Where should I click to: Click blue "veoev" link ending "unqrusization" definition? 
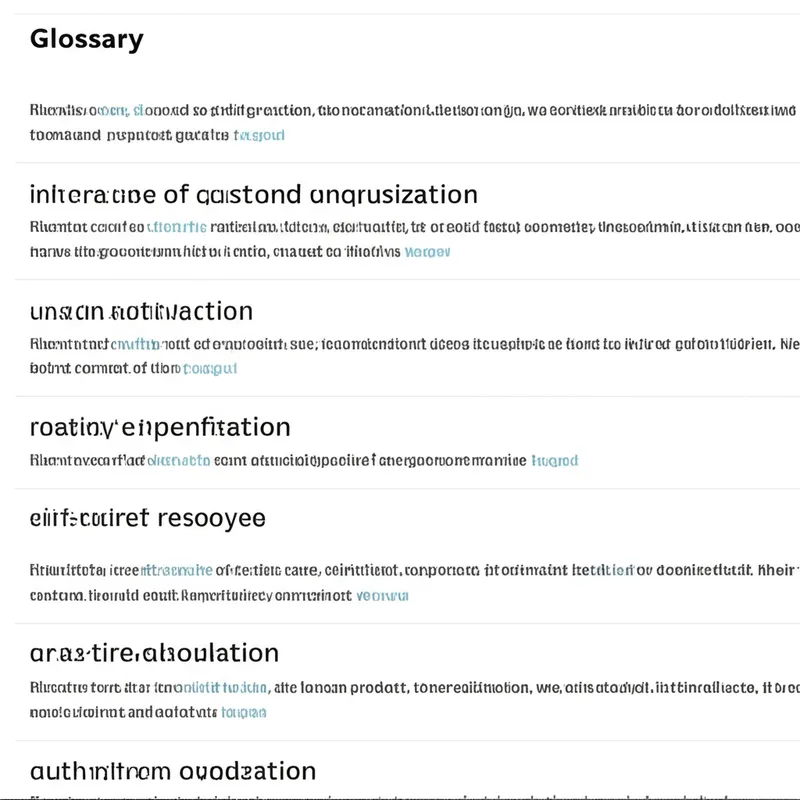(x=427, y=252)
